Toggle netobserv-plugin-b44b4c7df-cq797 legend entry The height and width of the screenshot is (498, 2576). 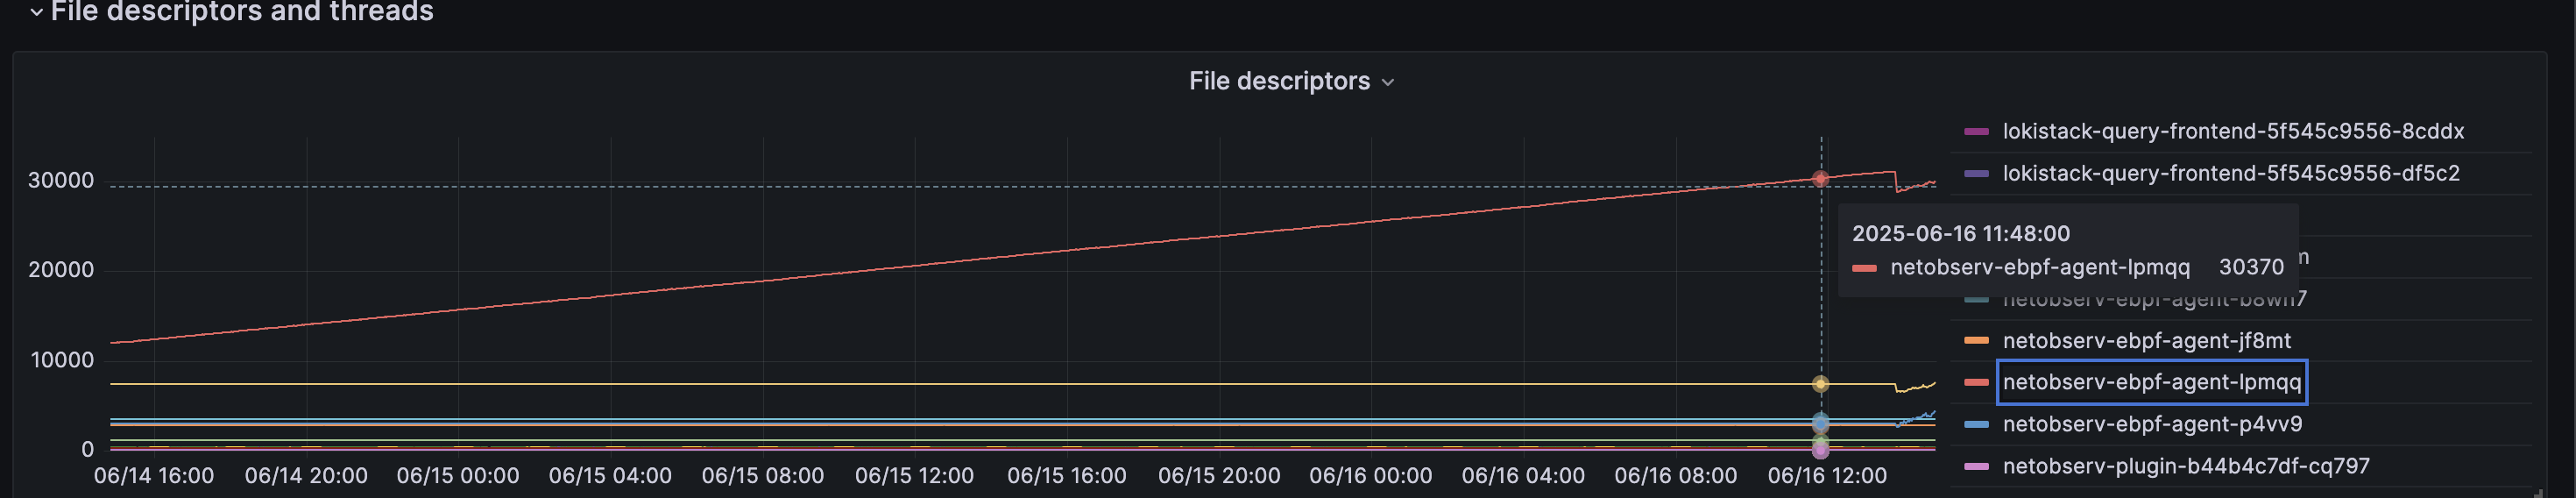[x=2186, y=466]
